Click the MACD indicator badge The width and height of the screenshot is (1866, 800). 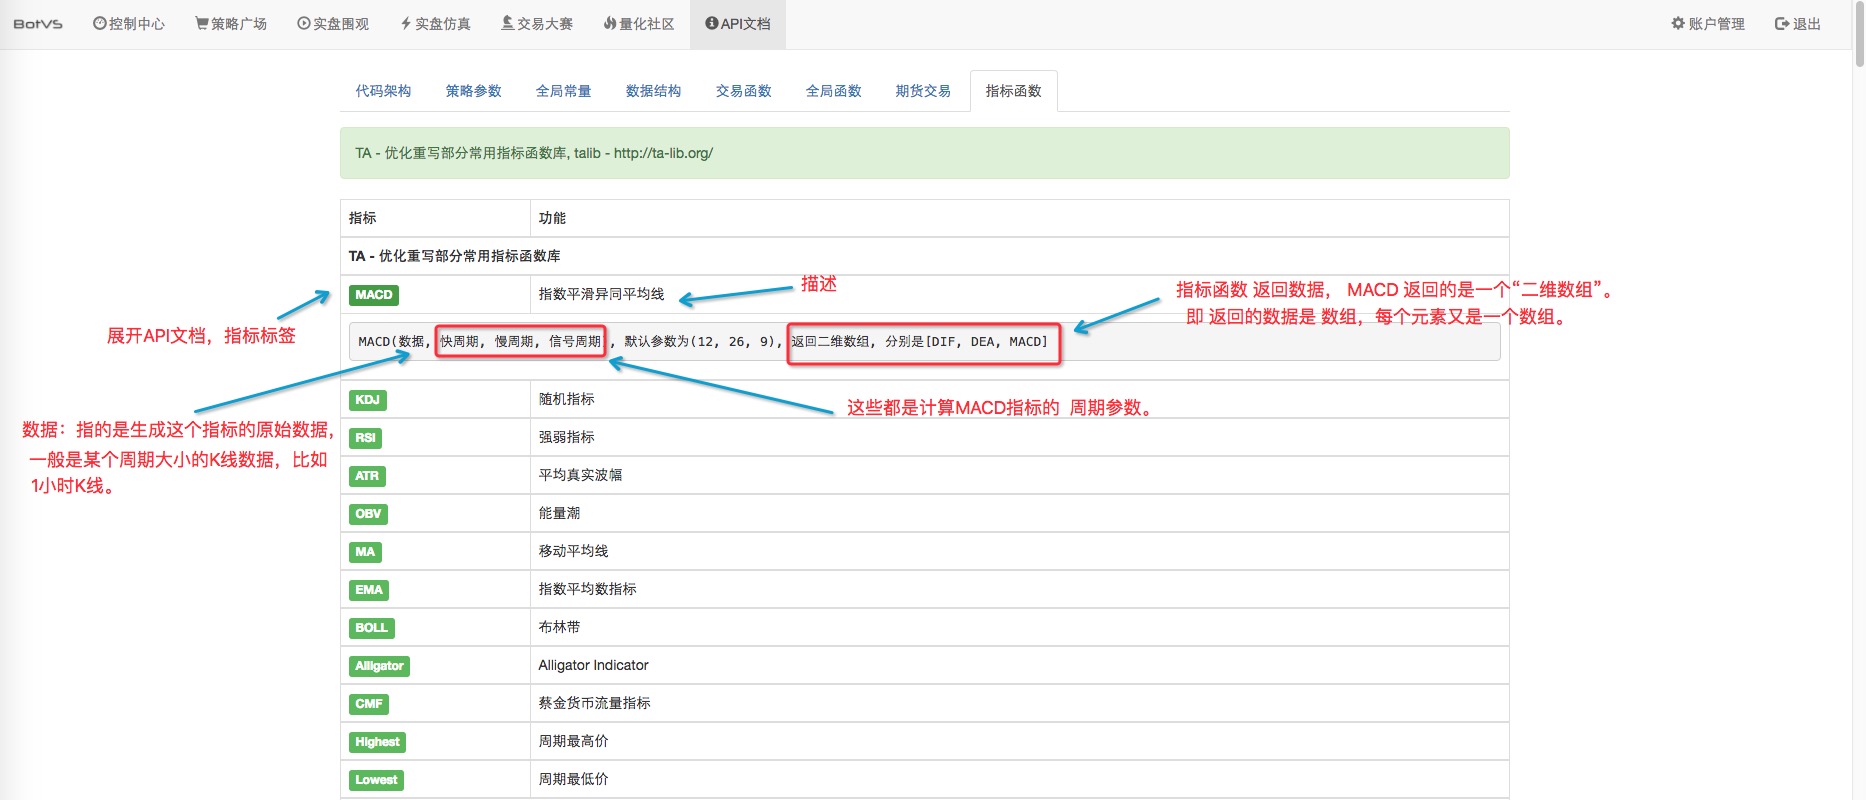click(x=374, y=295)
